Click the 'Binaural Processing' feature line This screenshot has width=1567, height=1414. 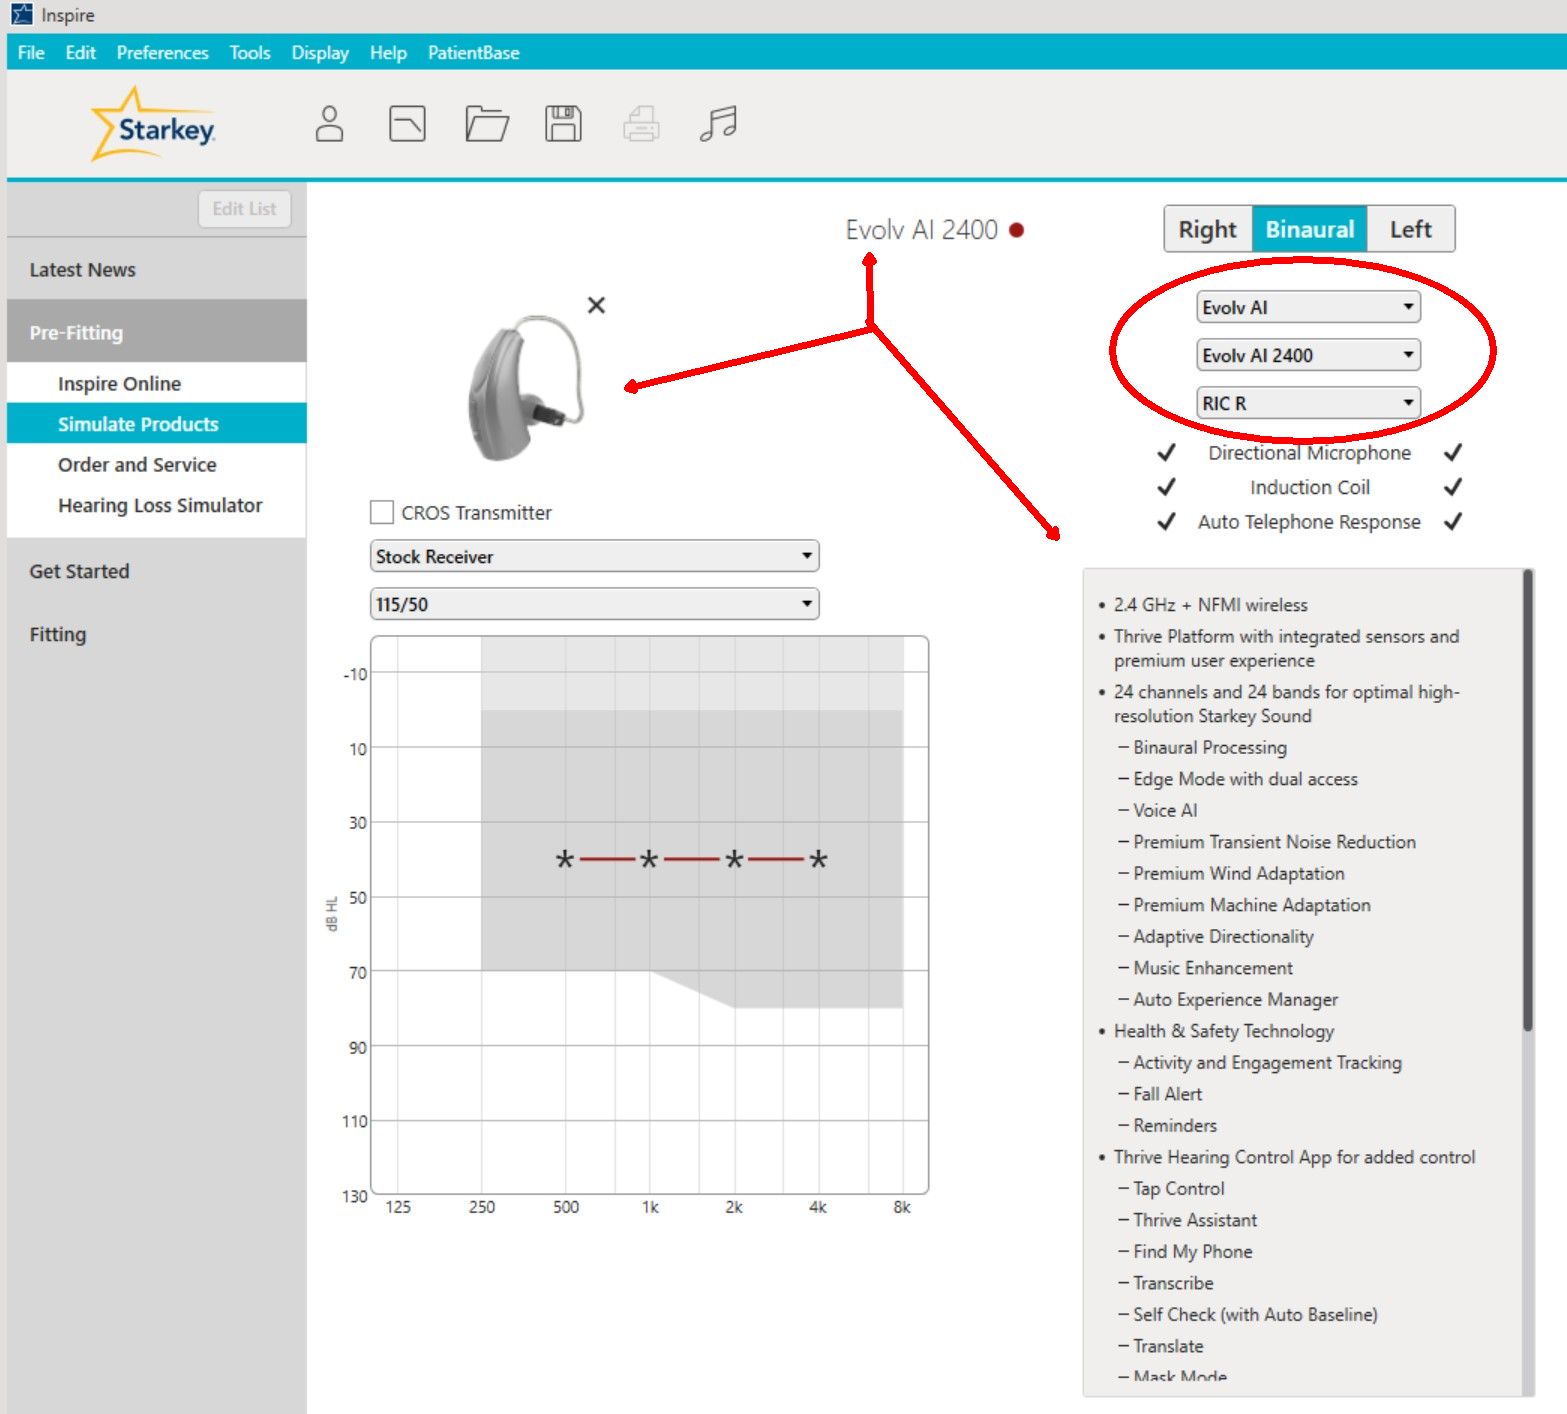point(1210,747)
